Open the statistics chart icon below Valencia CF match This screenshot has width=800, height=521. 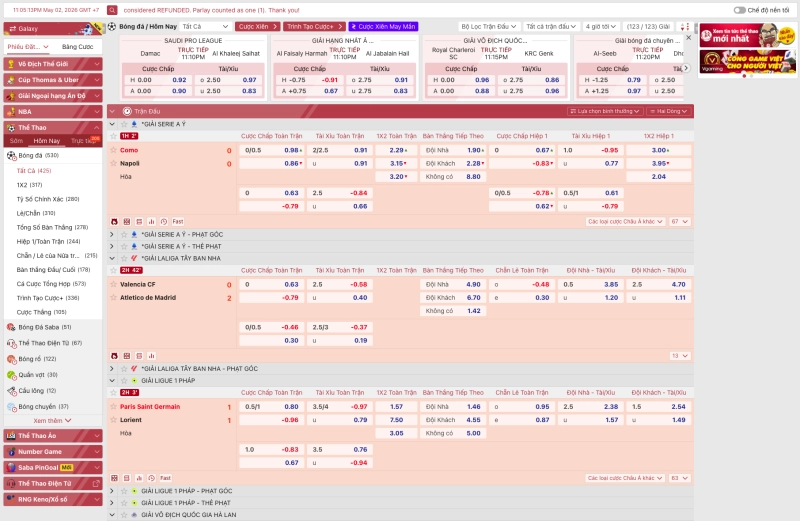click(x=152, y=356)
